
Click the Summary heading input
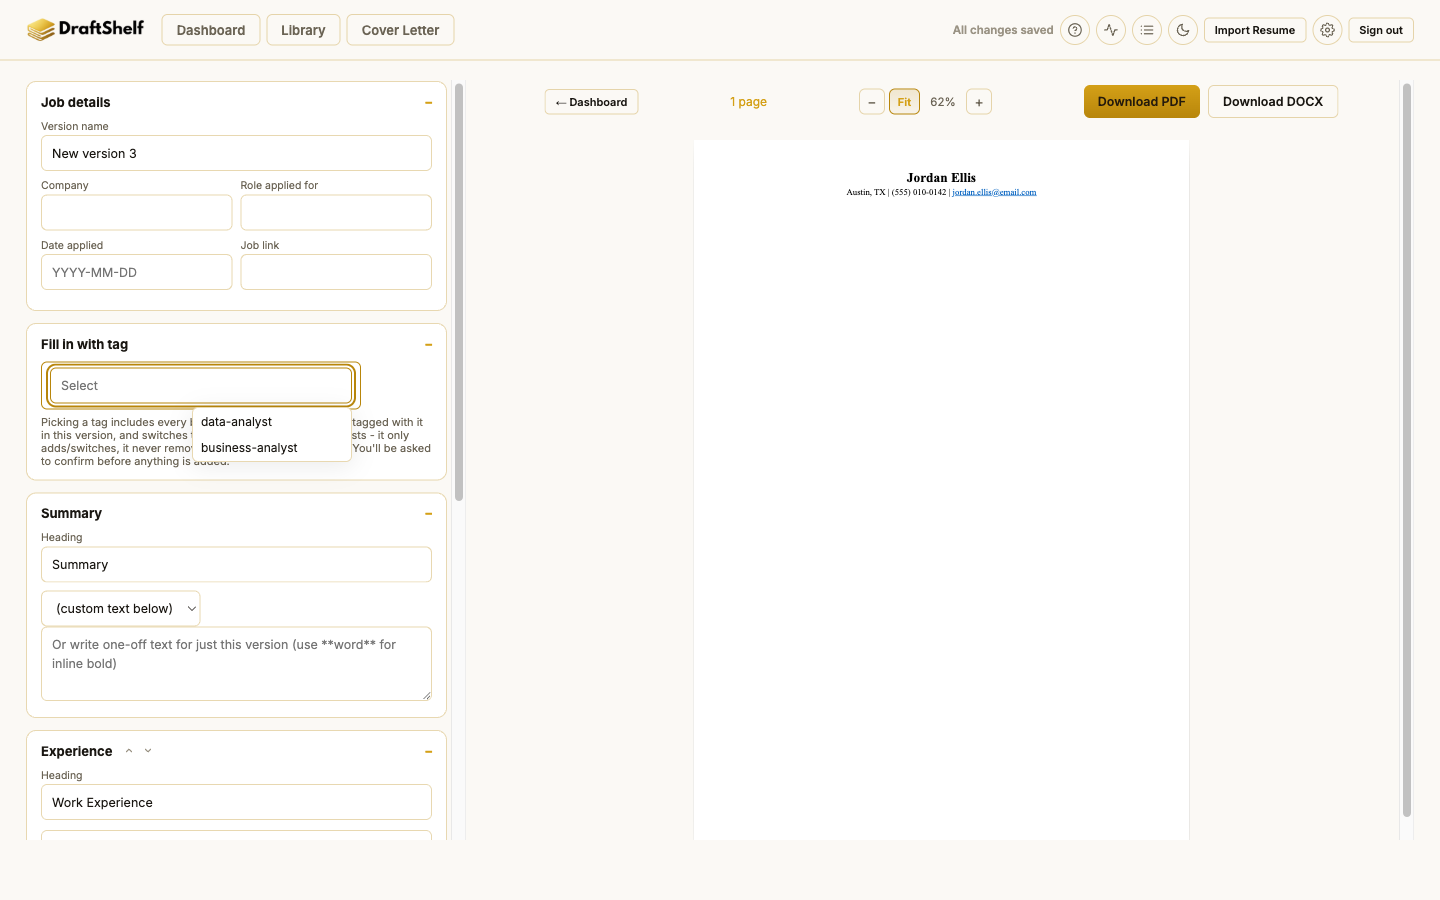coord(236,564)
